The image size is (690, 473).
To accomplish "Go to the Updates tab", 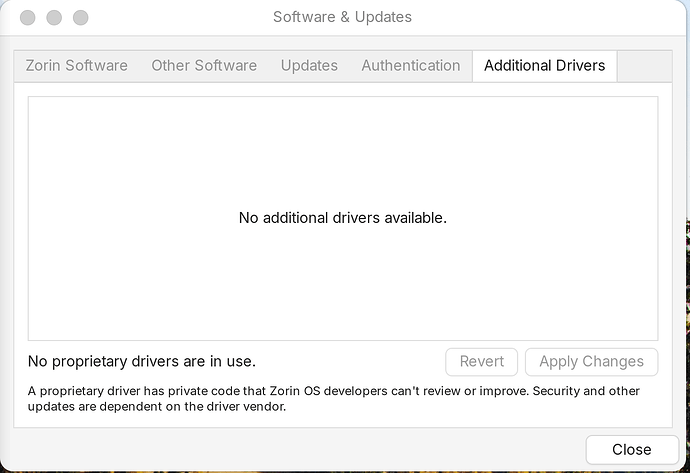I will coord(309,66).
